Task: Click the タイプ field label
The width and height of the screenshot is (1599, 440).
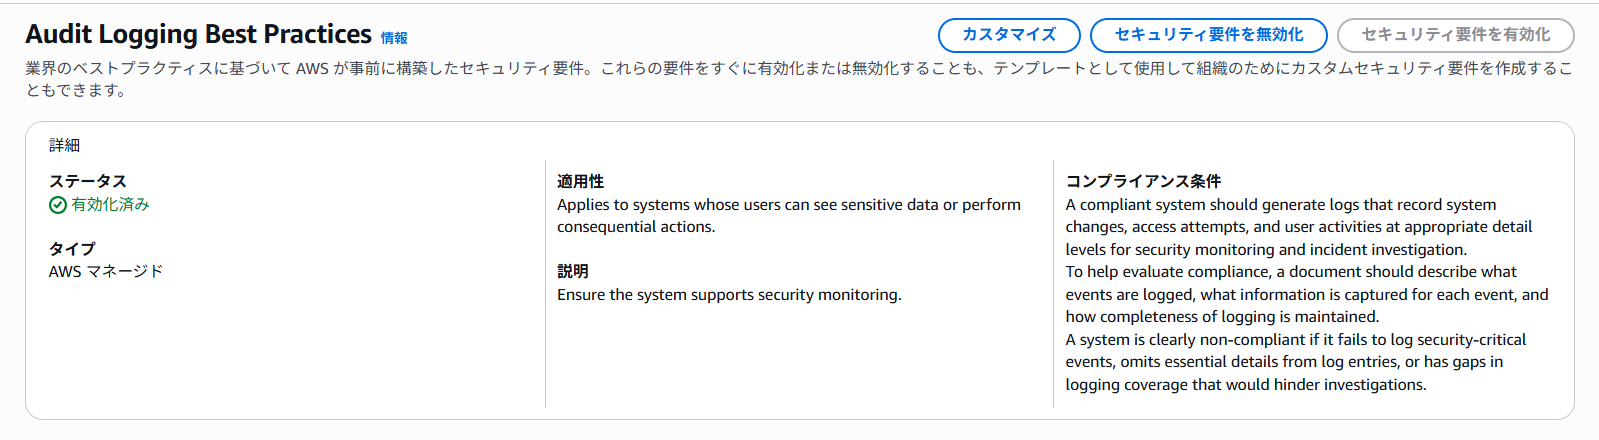Action: pos(72,248)
